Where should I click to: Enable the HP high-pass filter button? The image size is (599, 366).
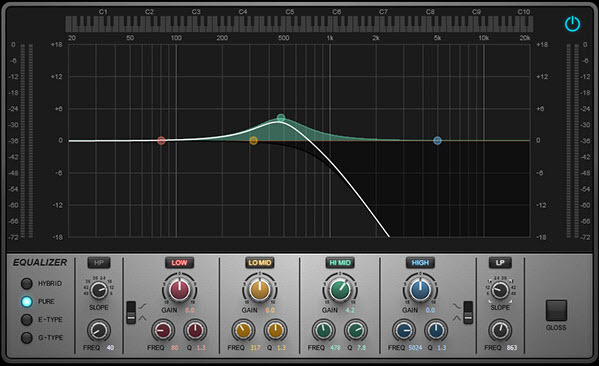pos(99,263)
